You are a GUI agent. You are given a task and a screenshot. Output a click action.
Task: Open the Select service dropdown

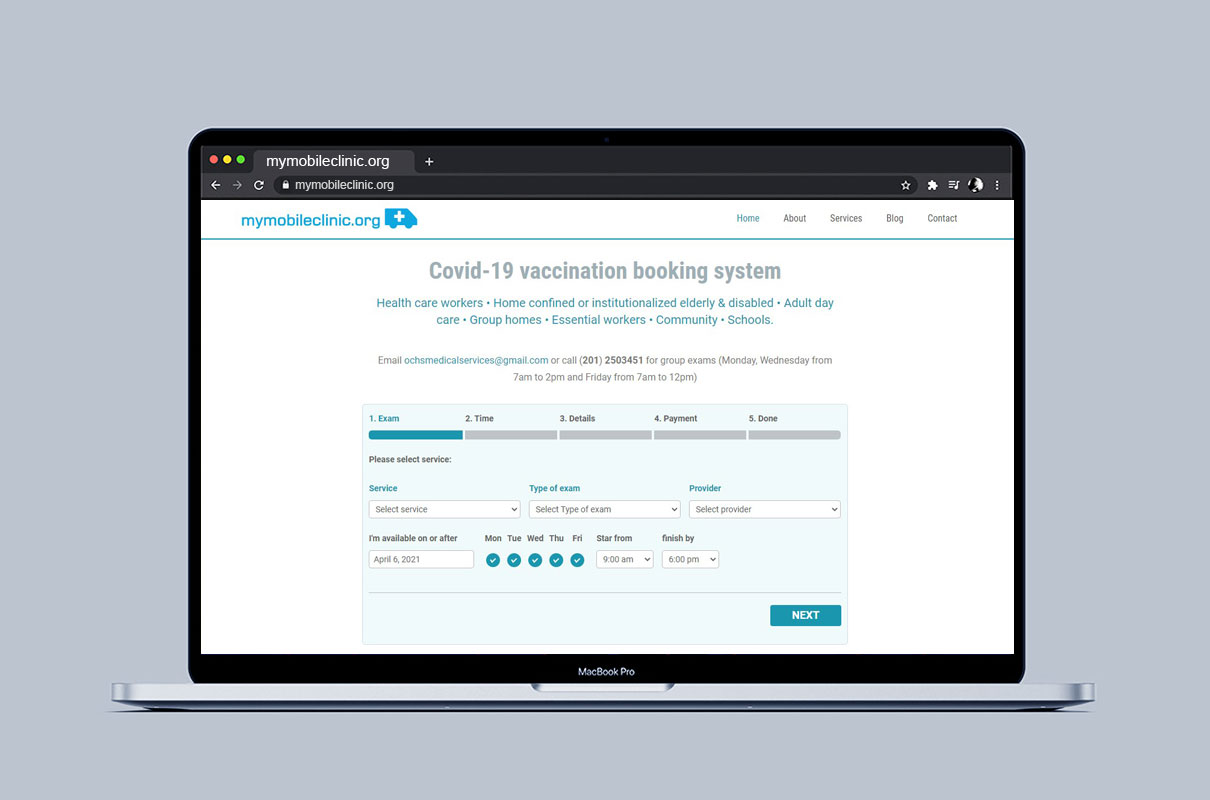pos(444,509)
